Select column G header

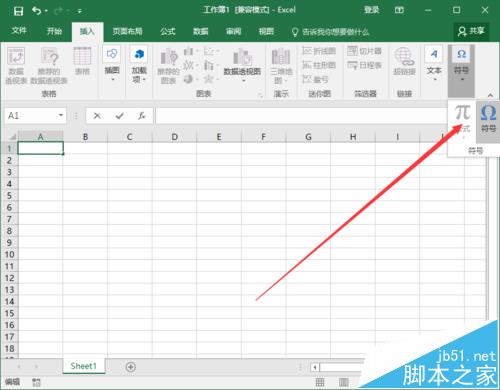click(x=308, y=137)
